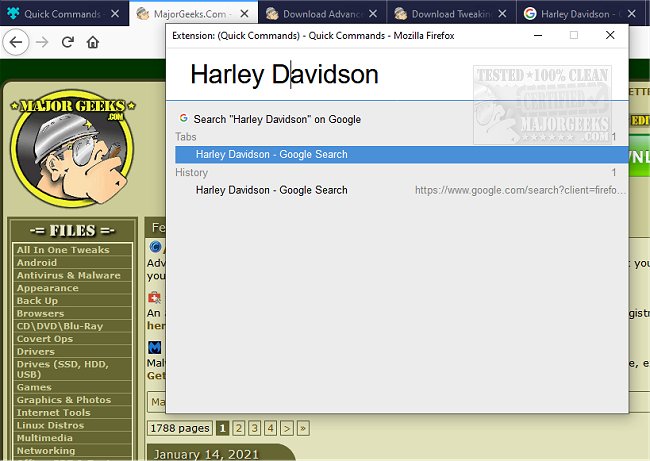Close the Quick Commands extension window
Image resolution: width=650 pixels, height=461 pixels.
pos(610,36)
